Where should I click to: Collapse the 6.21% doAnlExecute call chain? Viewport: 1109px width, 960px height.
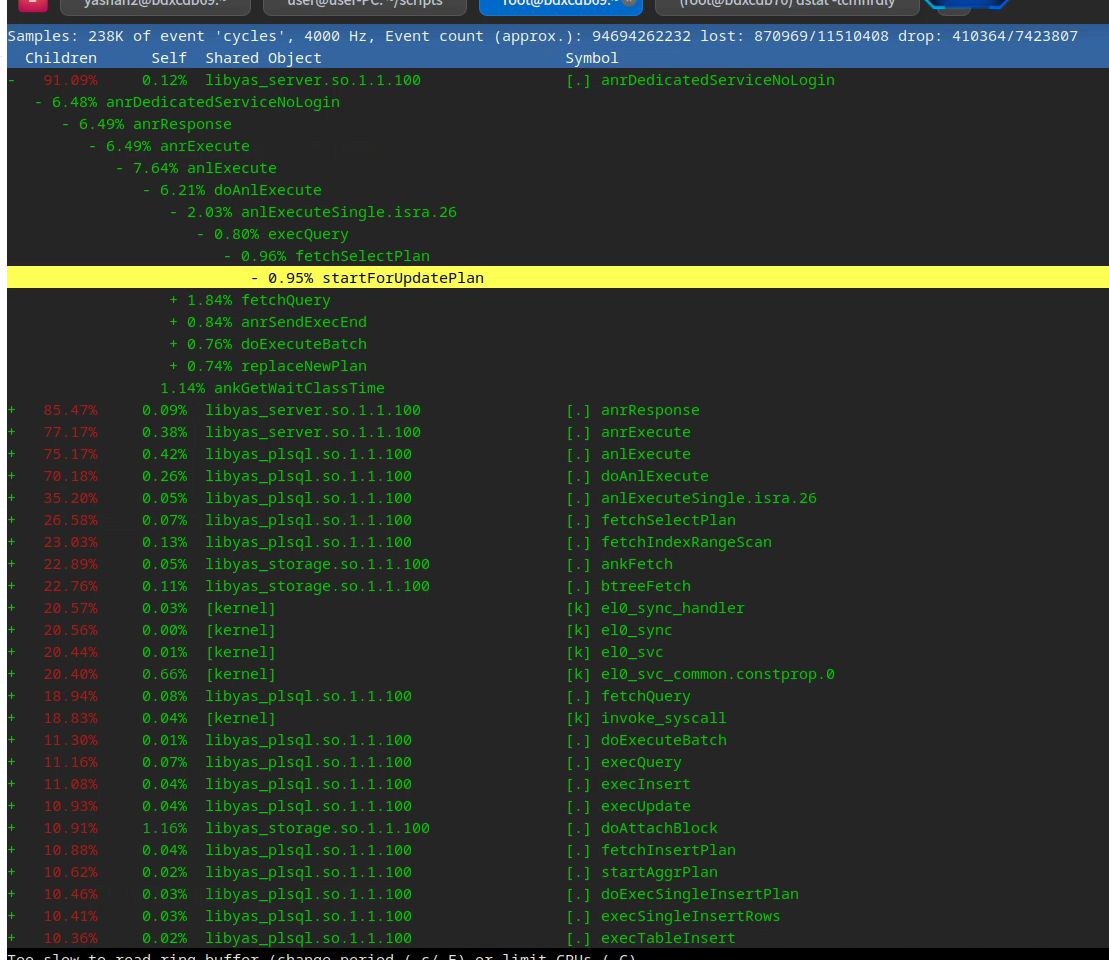click(147, 190)
